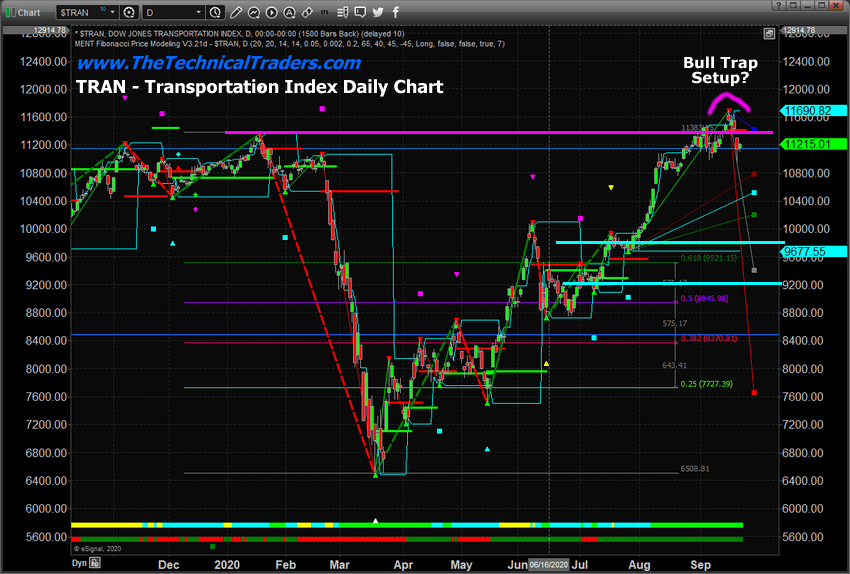Open the help question mark button
850x574 pixels.
(778, 5)
